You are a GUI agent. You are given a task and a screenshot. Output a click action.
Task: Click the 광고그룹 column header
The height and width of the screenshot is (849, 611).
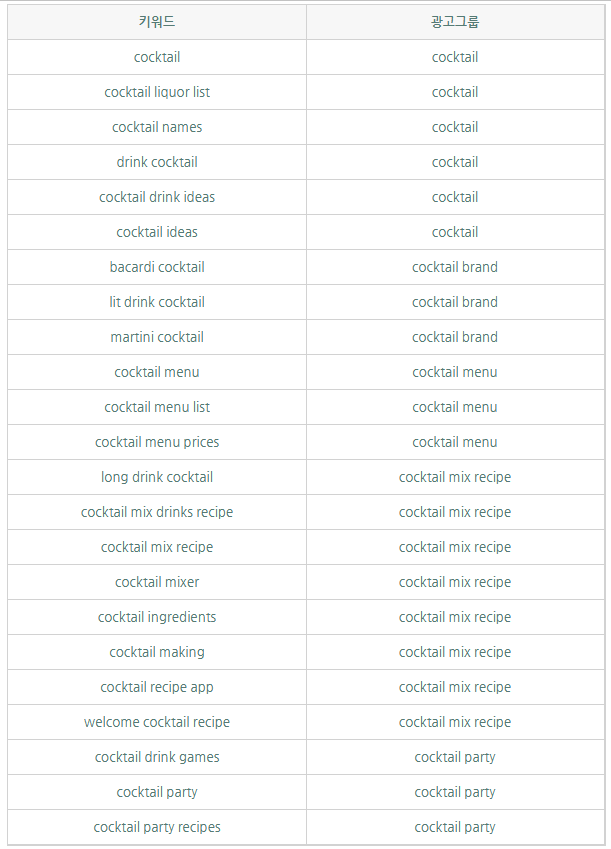(455, 22)
